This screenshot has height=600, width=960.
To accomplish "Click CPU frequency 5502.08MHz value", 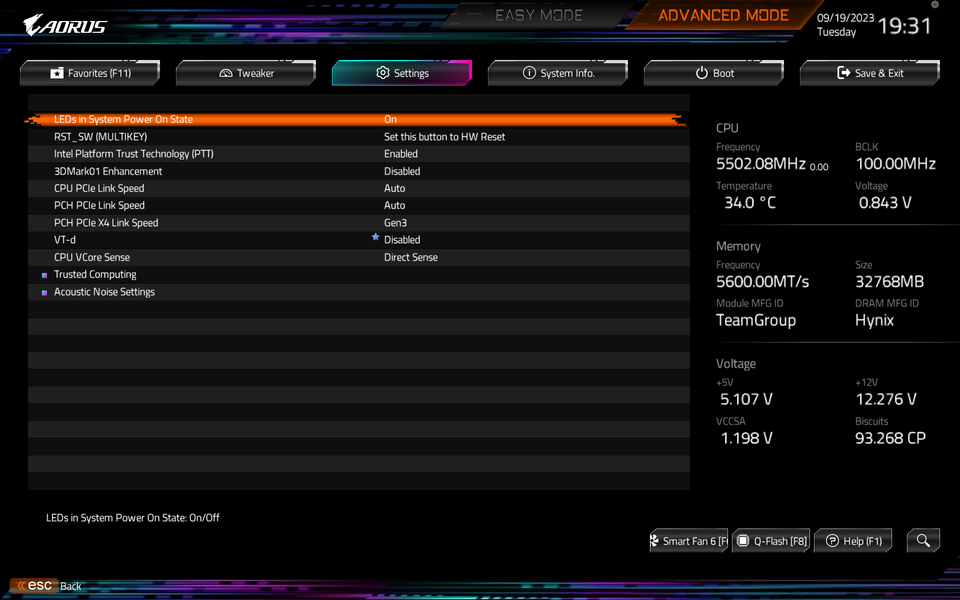I will (x=761, y=163).
